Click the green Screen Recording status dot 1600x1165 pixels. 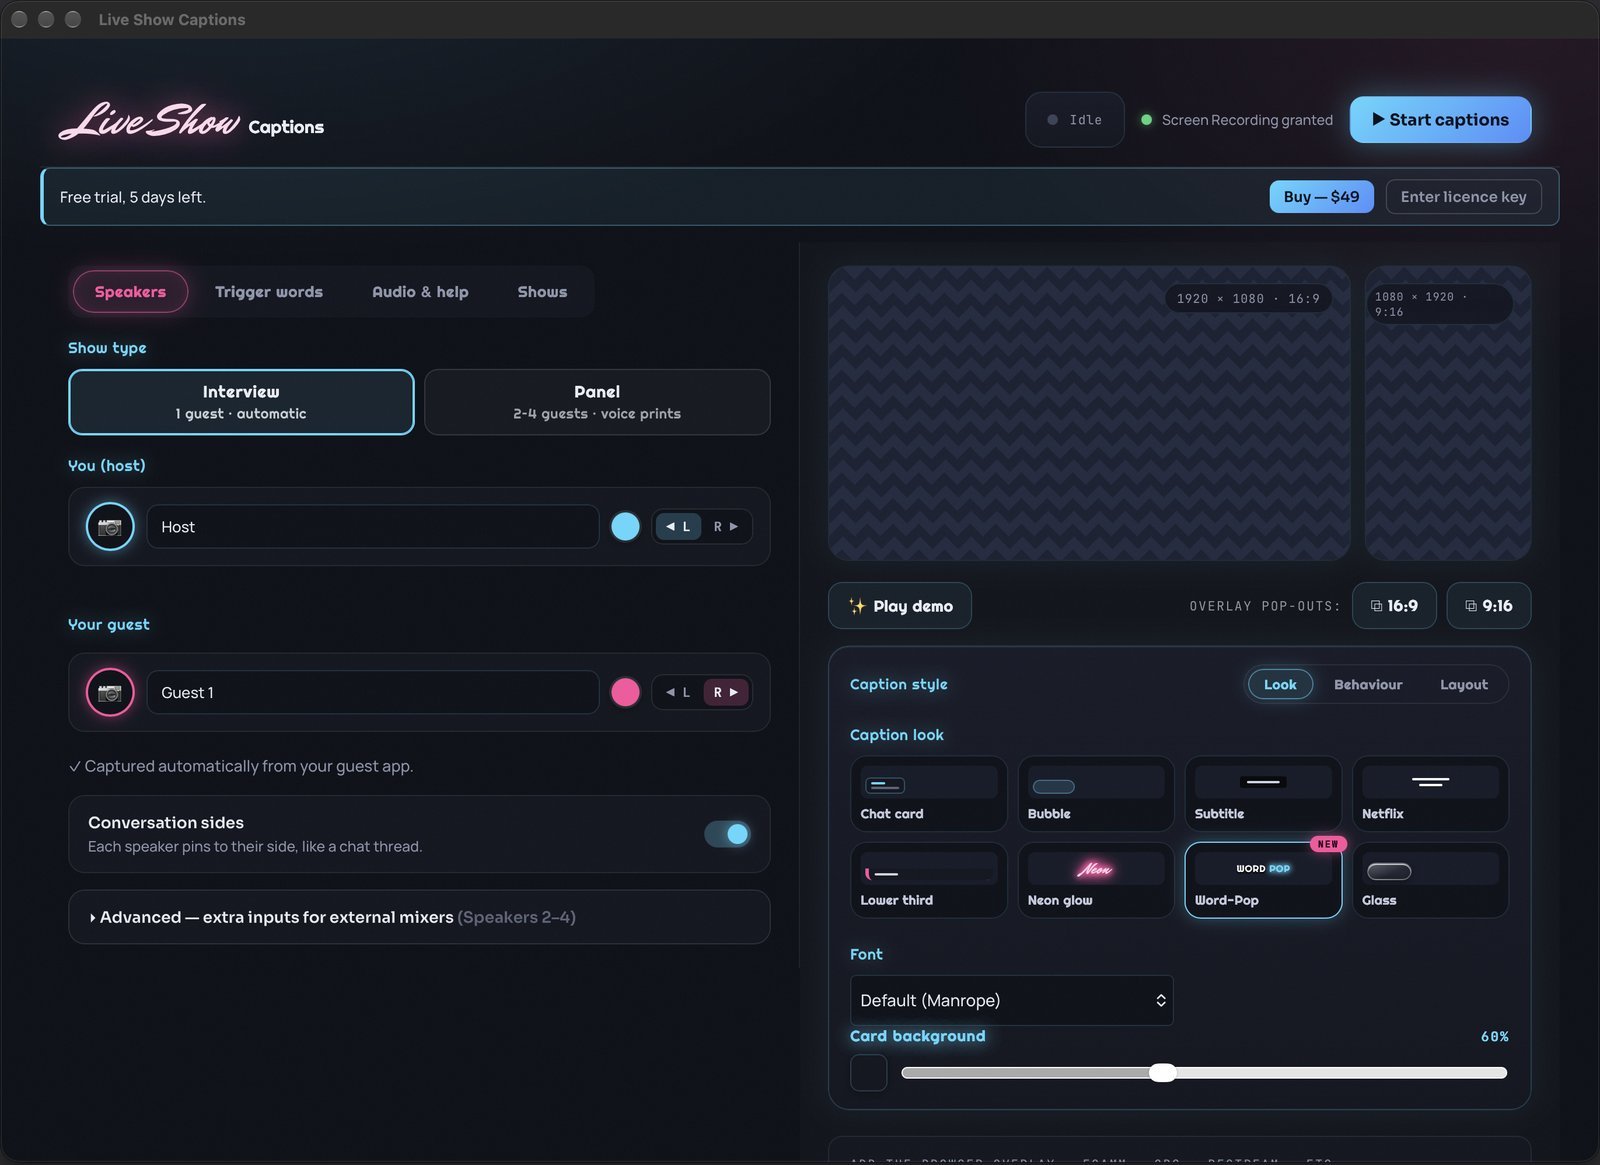(1146, 120)
